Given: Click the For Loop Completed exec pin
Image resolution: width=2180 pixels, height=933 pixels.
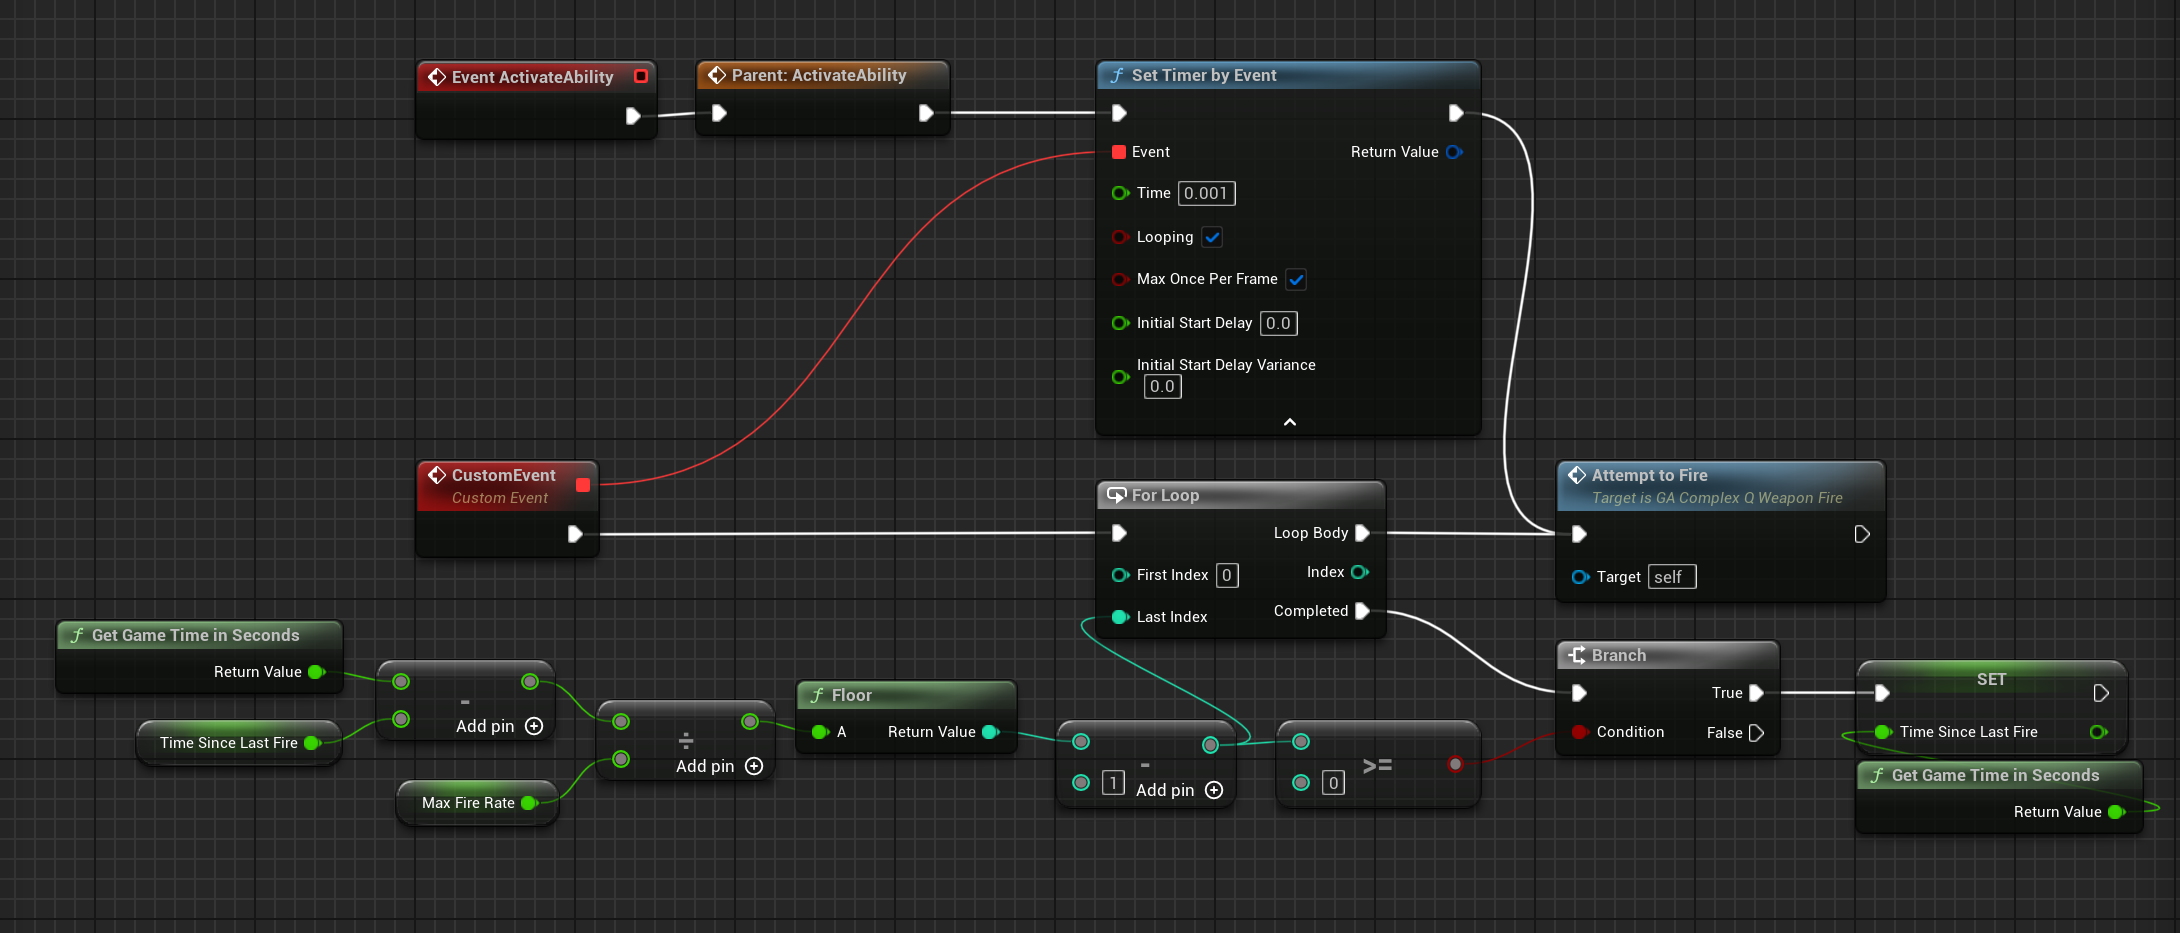Looking at the screenshot, I should point(1361,611).
